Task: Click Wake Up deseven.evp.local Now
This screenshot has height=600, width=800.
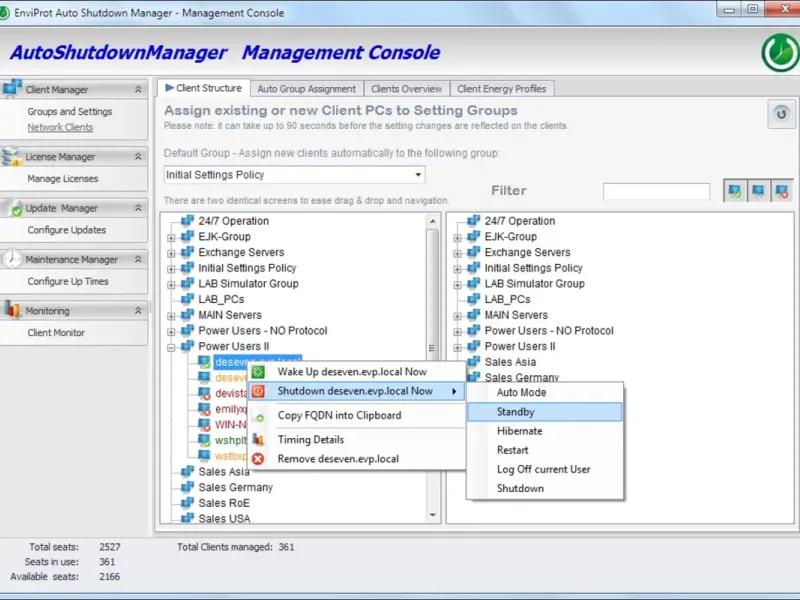Action: pos(356,372)
